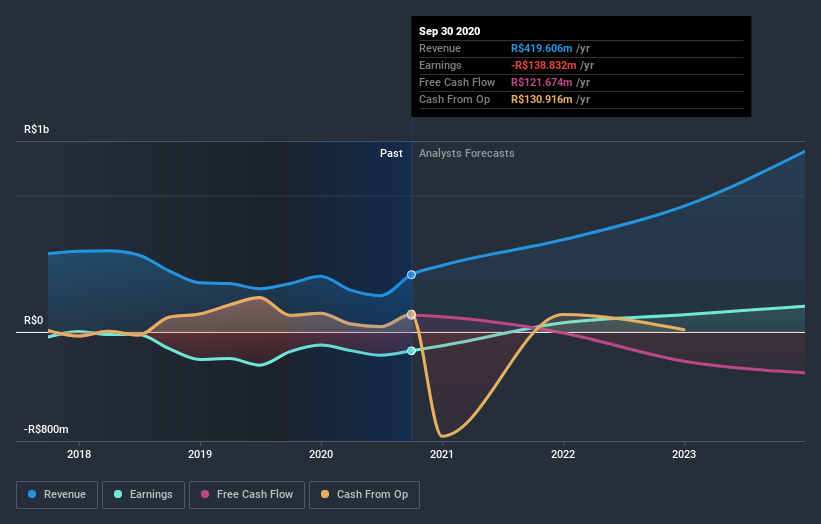Image resolution: width=821 pixels, height=524 pixels.
Task: Click the 2023 x-axis label
Action: (684, 454)
